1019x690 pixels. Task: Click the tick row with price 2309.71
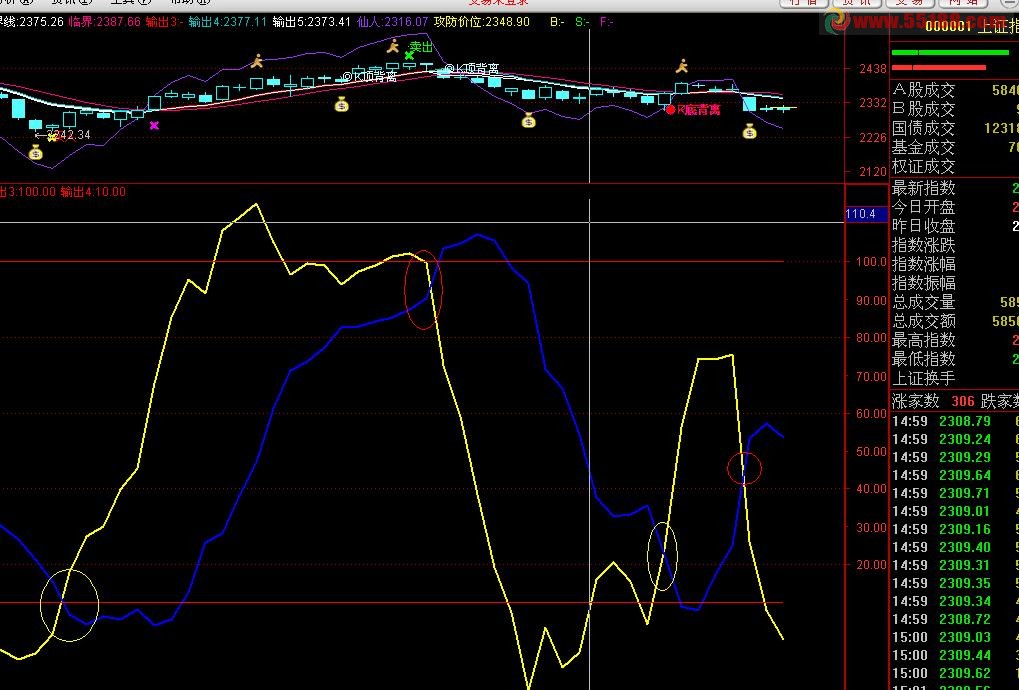(955, 494)
